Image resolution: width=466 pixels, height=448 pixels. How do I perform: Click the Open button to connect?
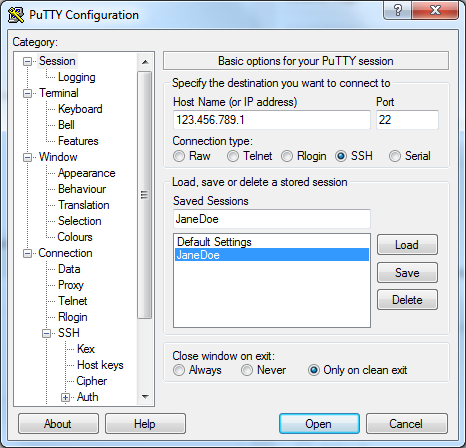tap(319, 424)
